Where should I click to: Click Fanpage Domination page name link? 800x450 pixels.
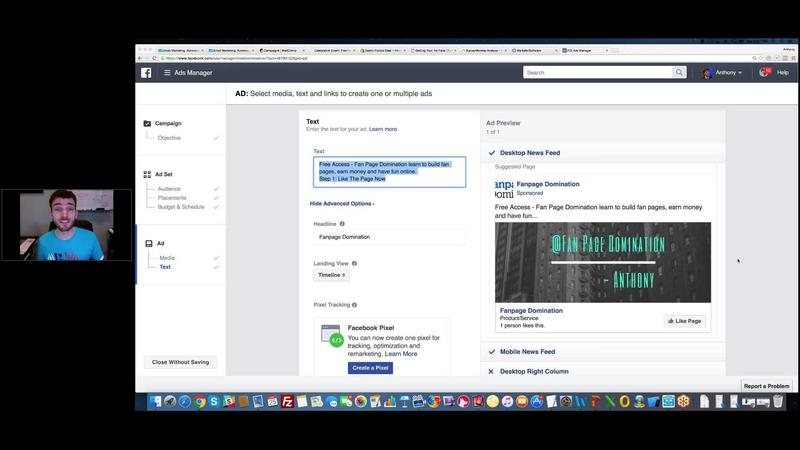548,184
